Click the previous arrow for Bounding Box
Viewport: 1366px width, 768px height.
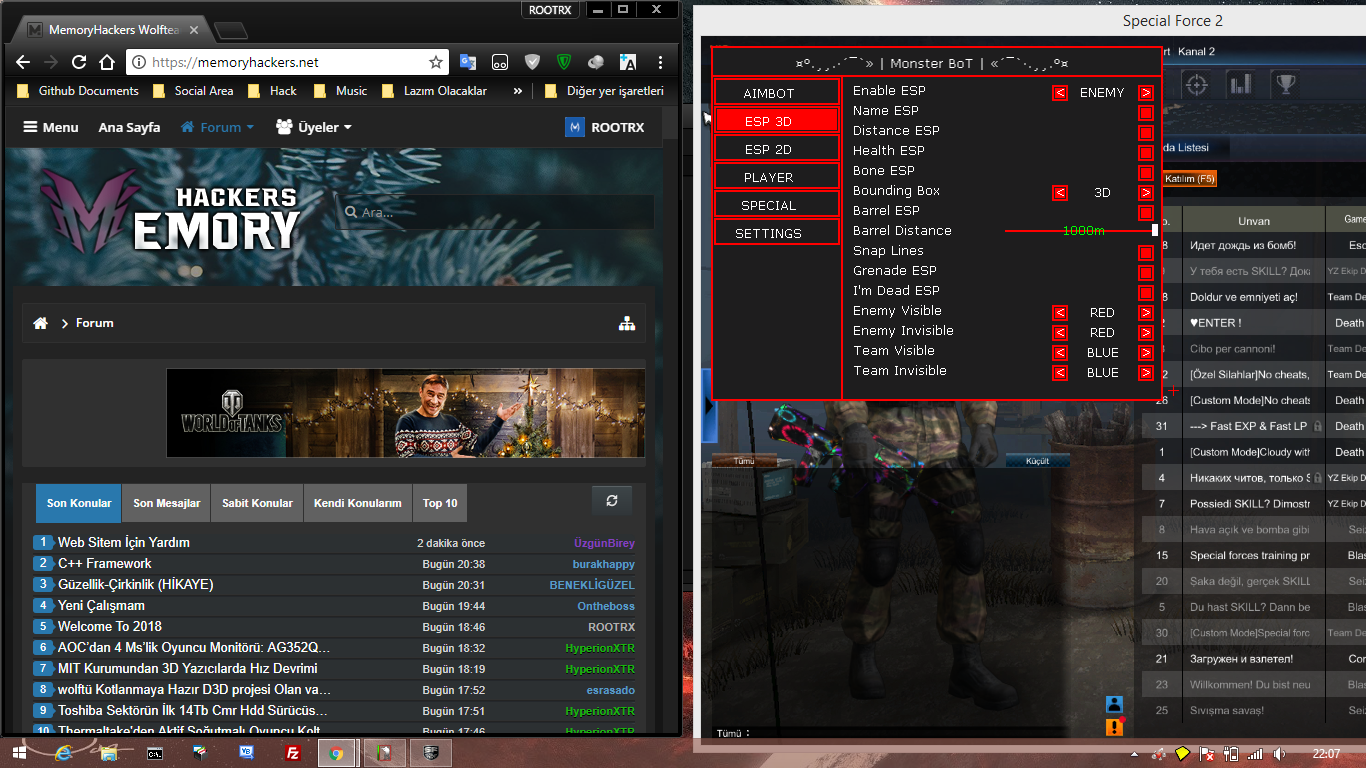(1060, 192)
